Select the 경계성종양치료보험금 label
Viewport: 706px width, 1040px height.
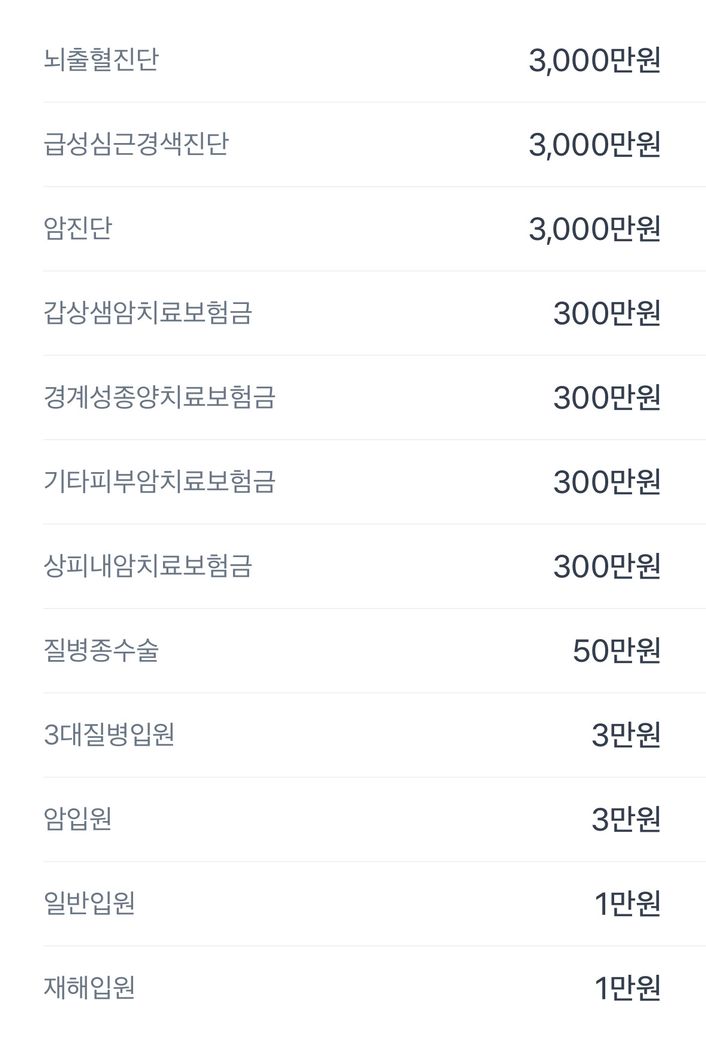point(159,397)
